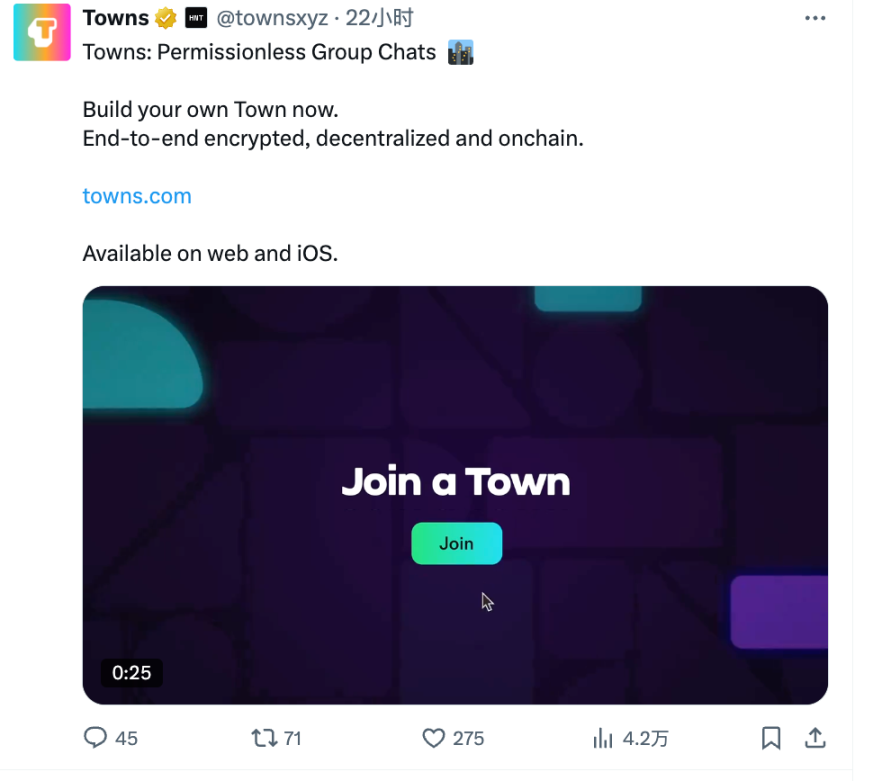Click the 0:25 duration indicator

click(131, 673)
